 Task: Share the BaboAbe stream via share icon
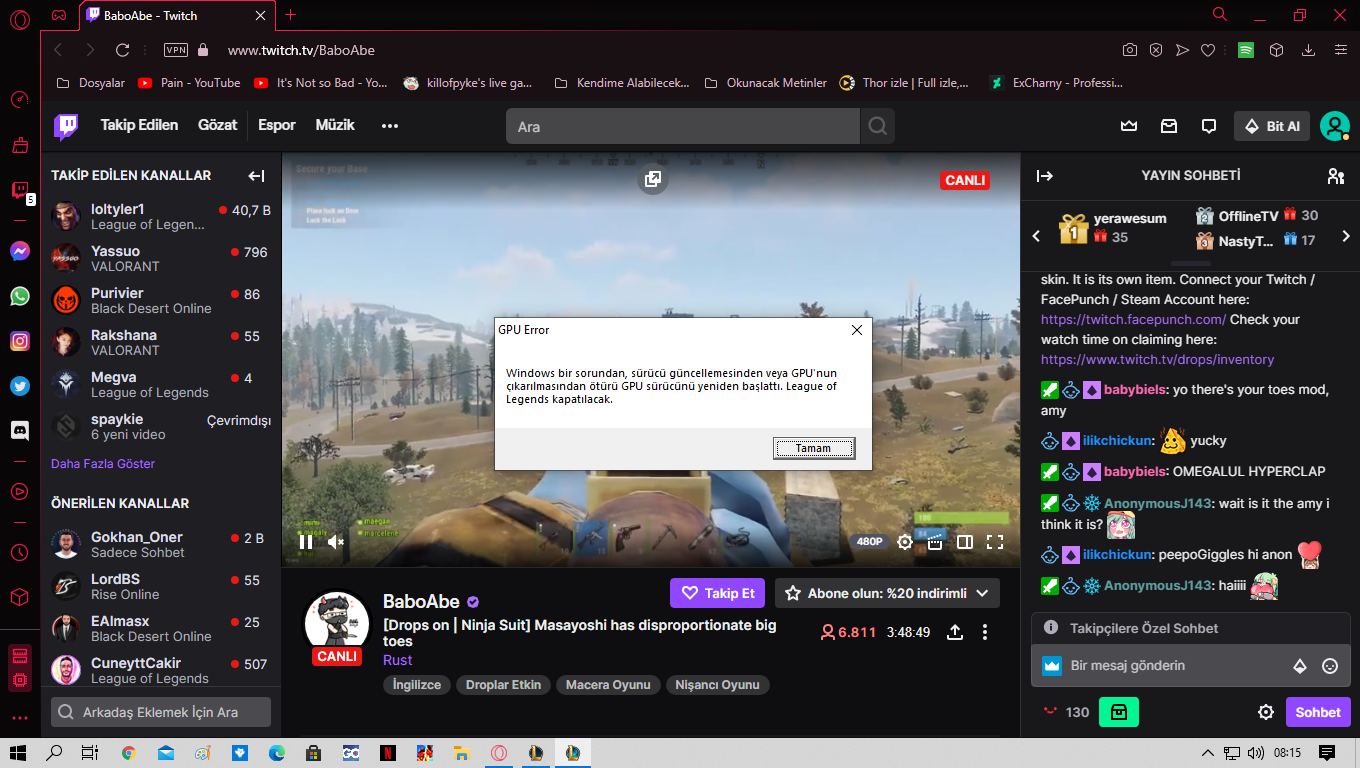[955, 632]
